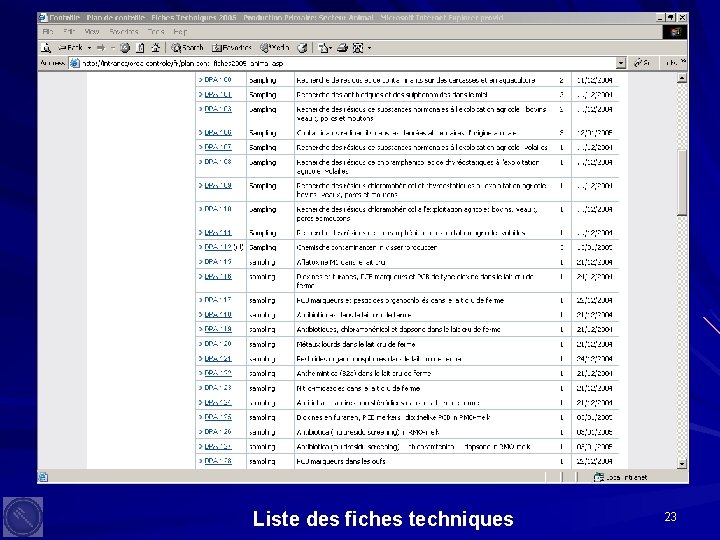Click date cell in the Métaux lourds row
The width and height of the screenshot is (720, 540).
(594, 344)
